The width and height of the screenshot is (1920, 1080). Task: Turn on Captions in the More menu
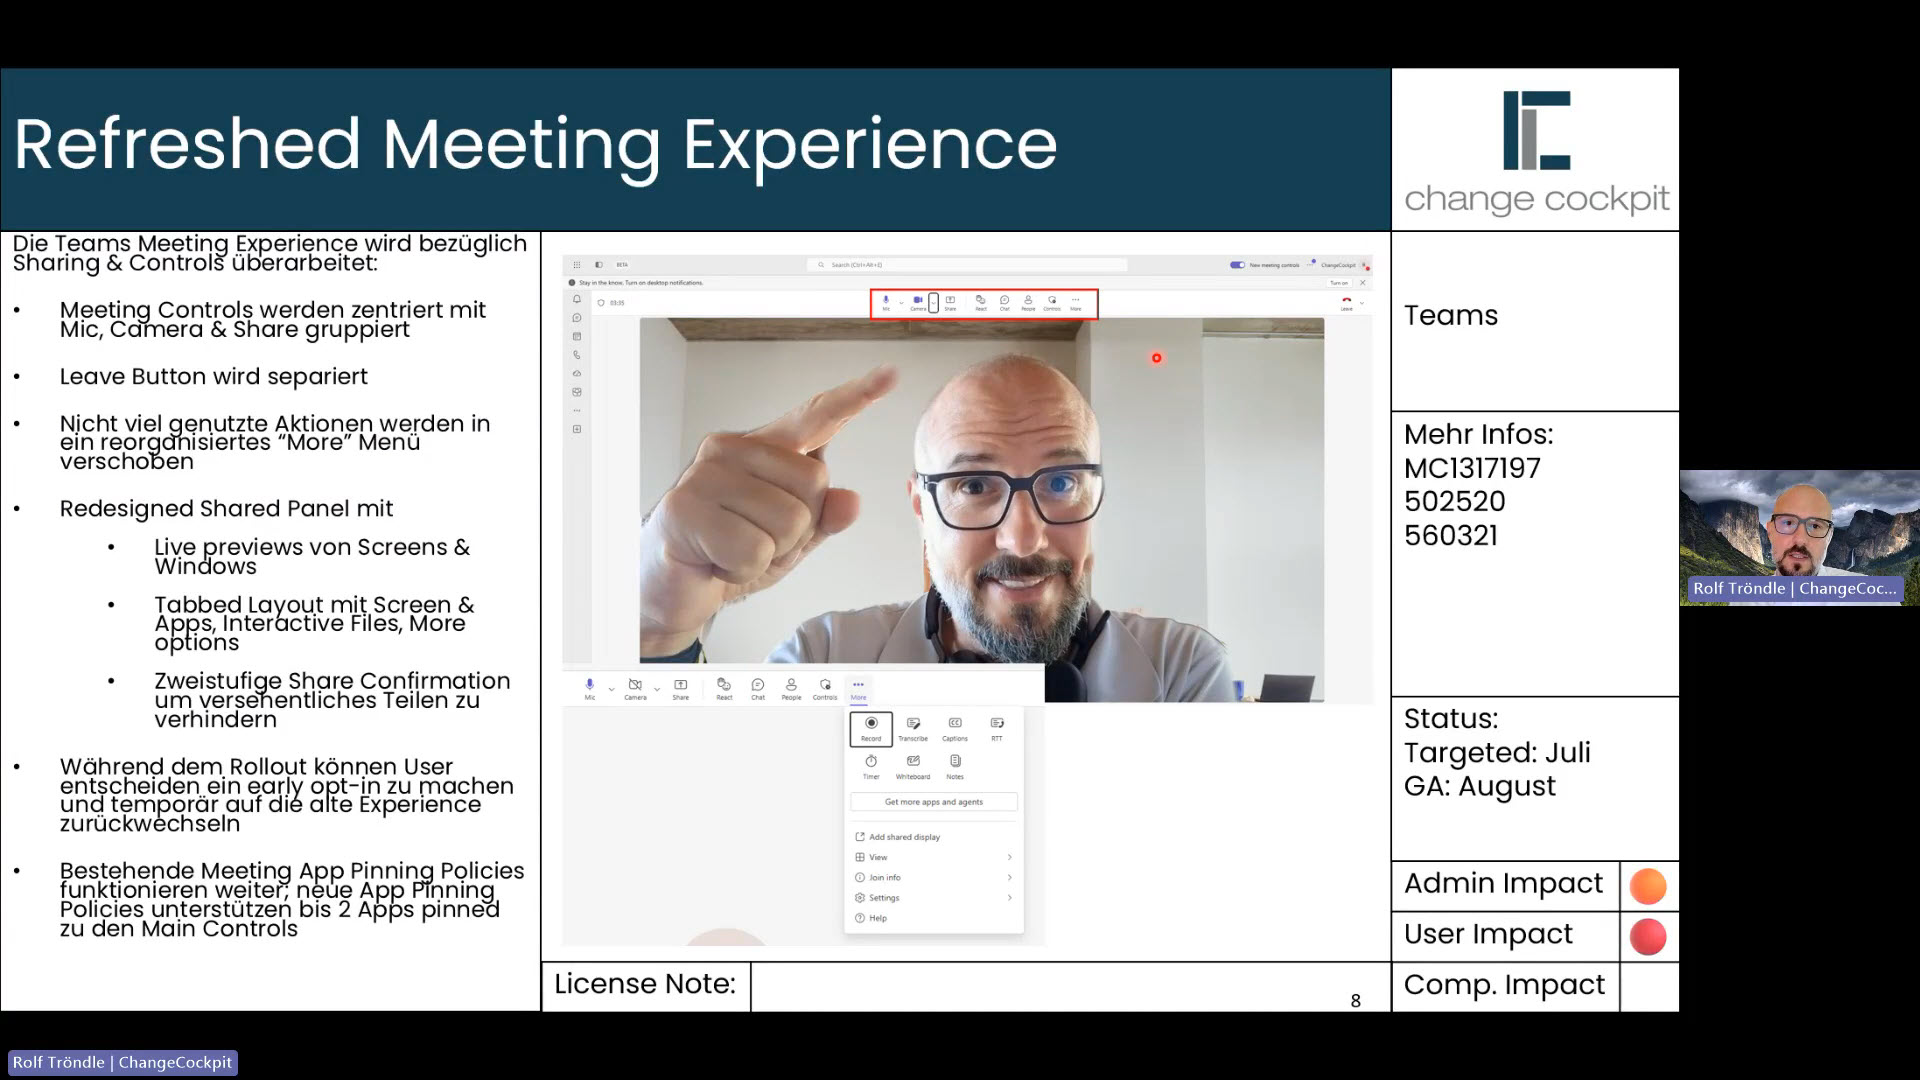coord(955,729)
